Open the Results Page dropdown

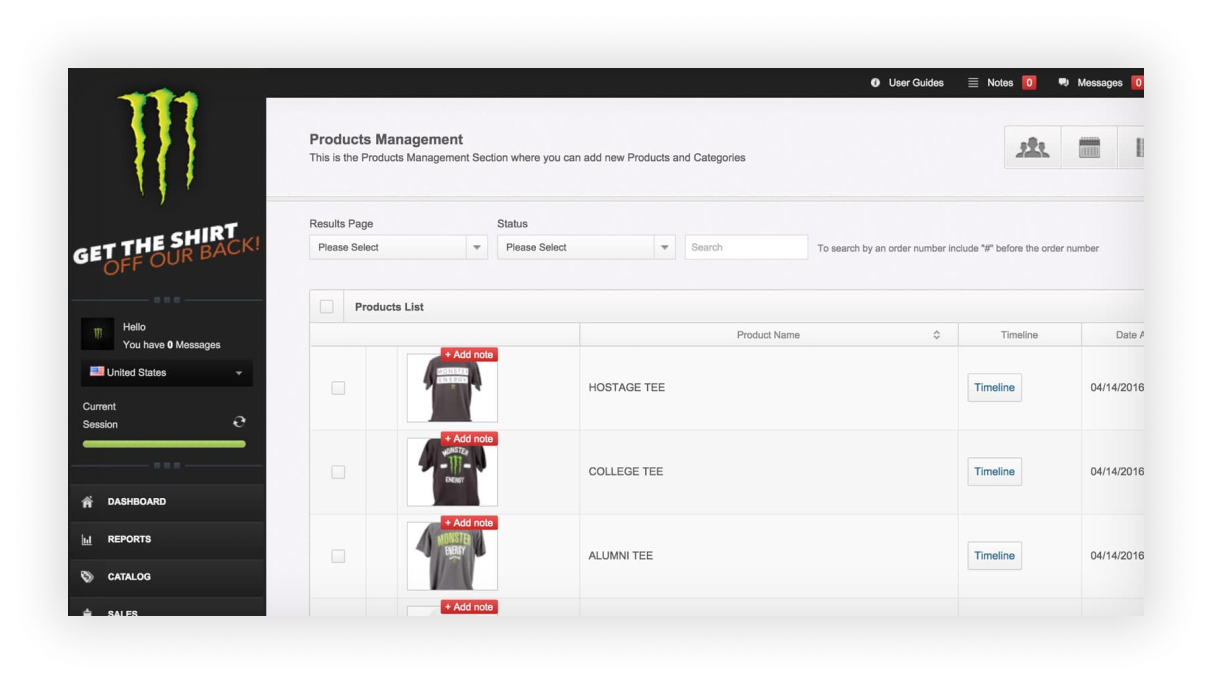tap(398, 247)
